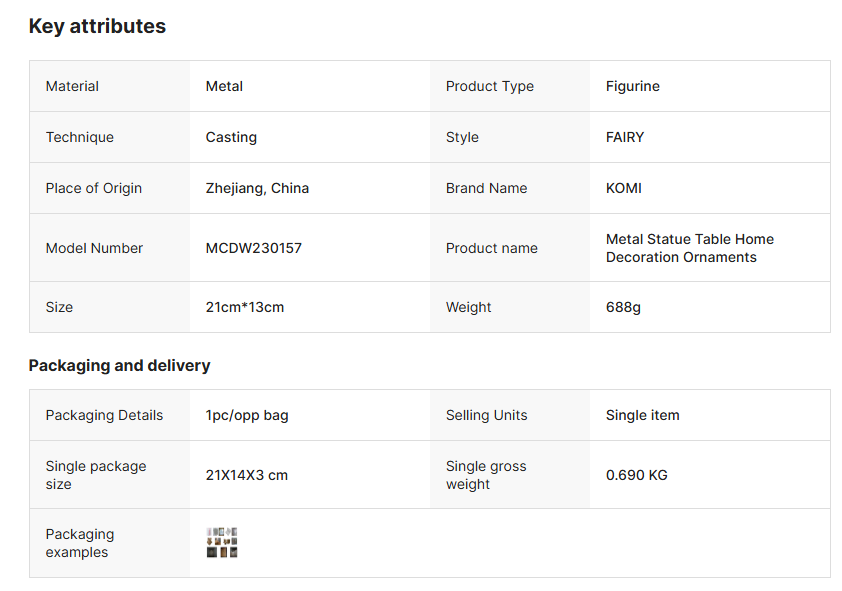Viewport: 842px width, 591px height.
Task: Select the Metal material value
Action: 224,86
